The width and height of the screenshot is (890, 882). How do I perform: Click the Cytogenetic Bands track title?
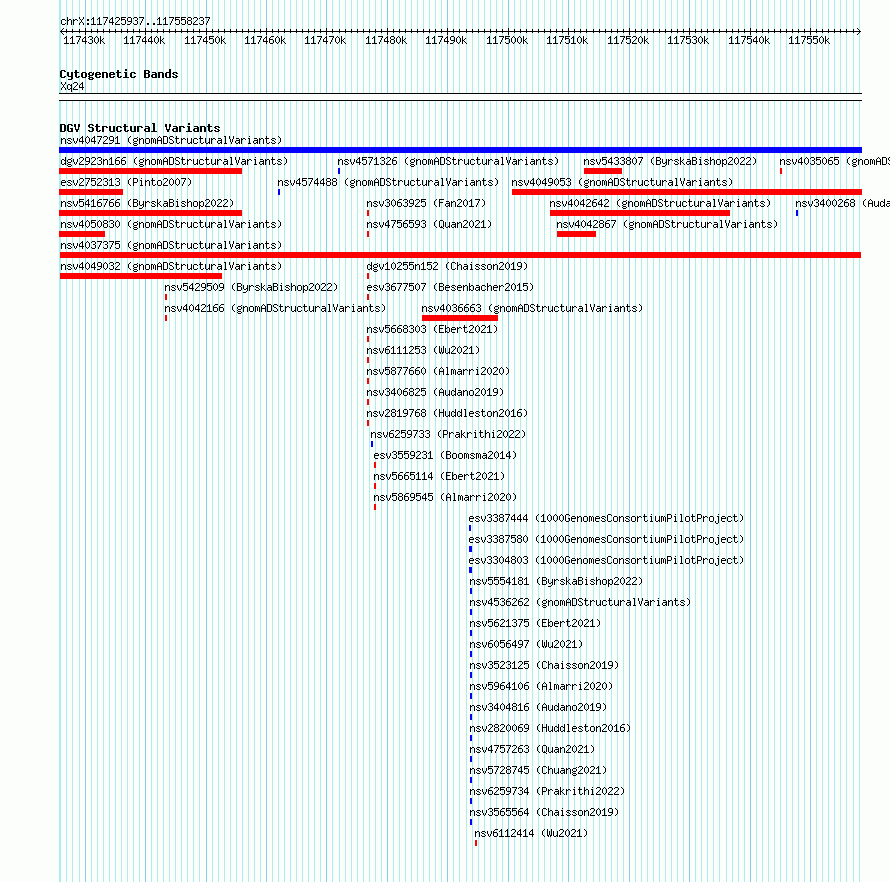[119, 74]
